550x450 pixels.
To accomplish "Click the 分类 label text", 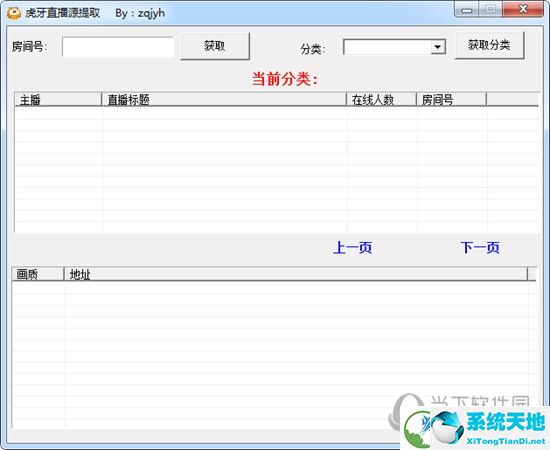I will coord(313,49).
